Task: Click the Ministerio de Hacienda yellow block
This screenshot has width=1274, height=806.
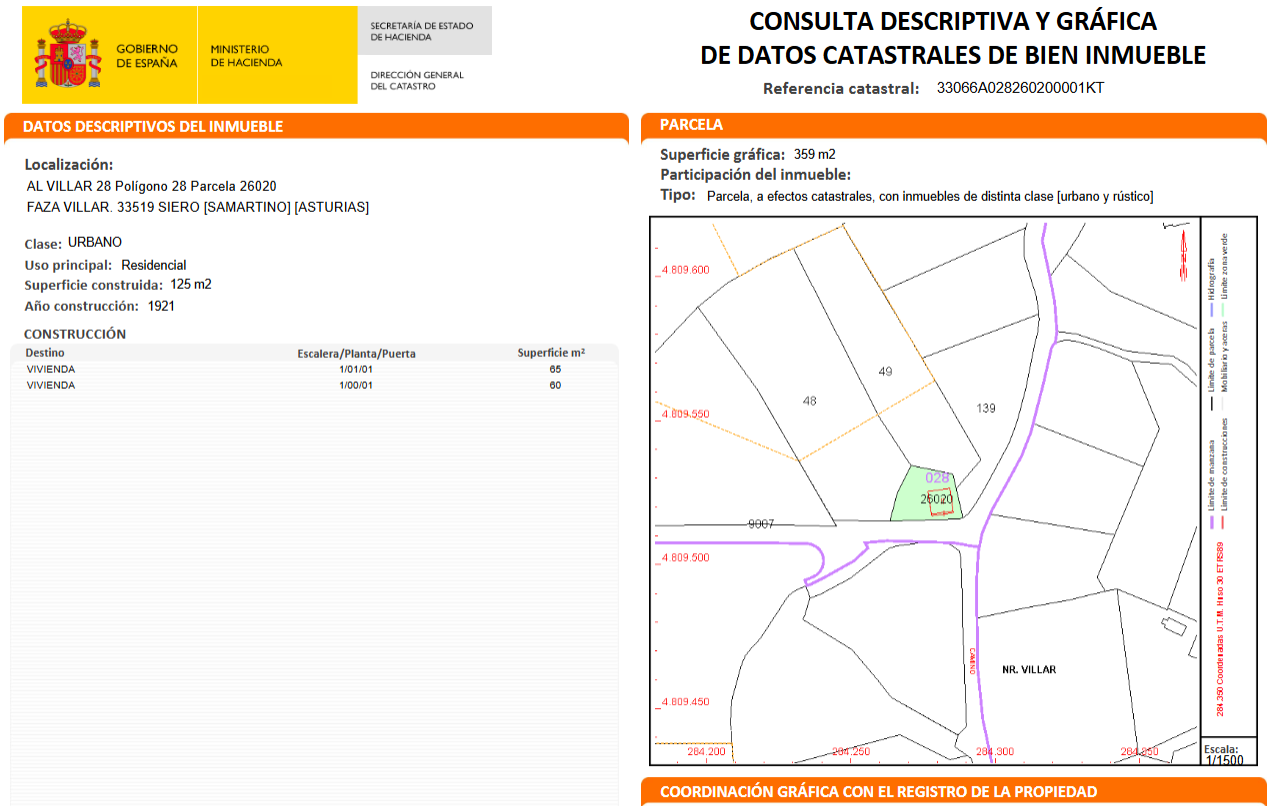Action: tap(277, 55)
